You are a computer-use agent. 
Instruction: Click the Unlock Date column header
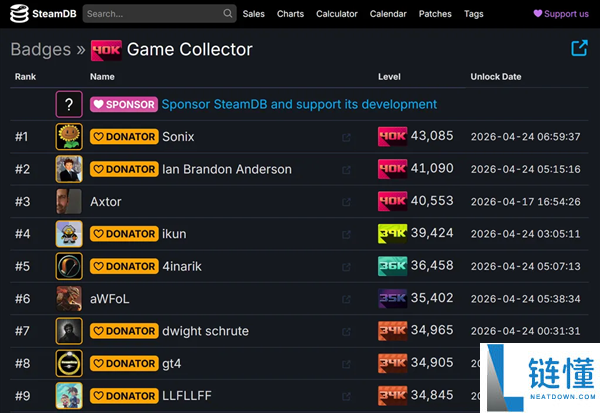pos(496,77)
